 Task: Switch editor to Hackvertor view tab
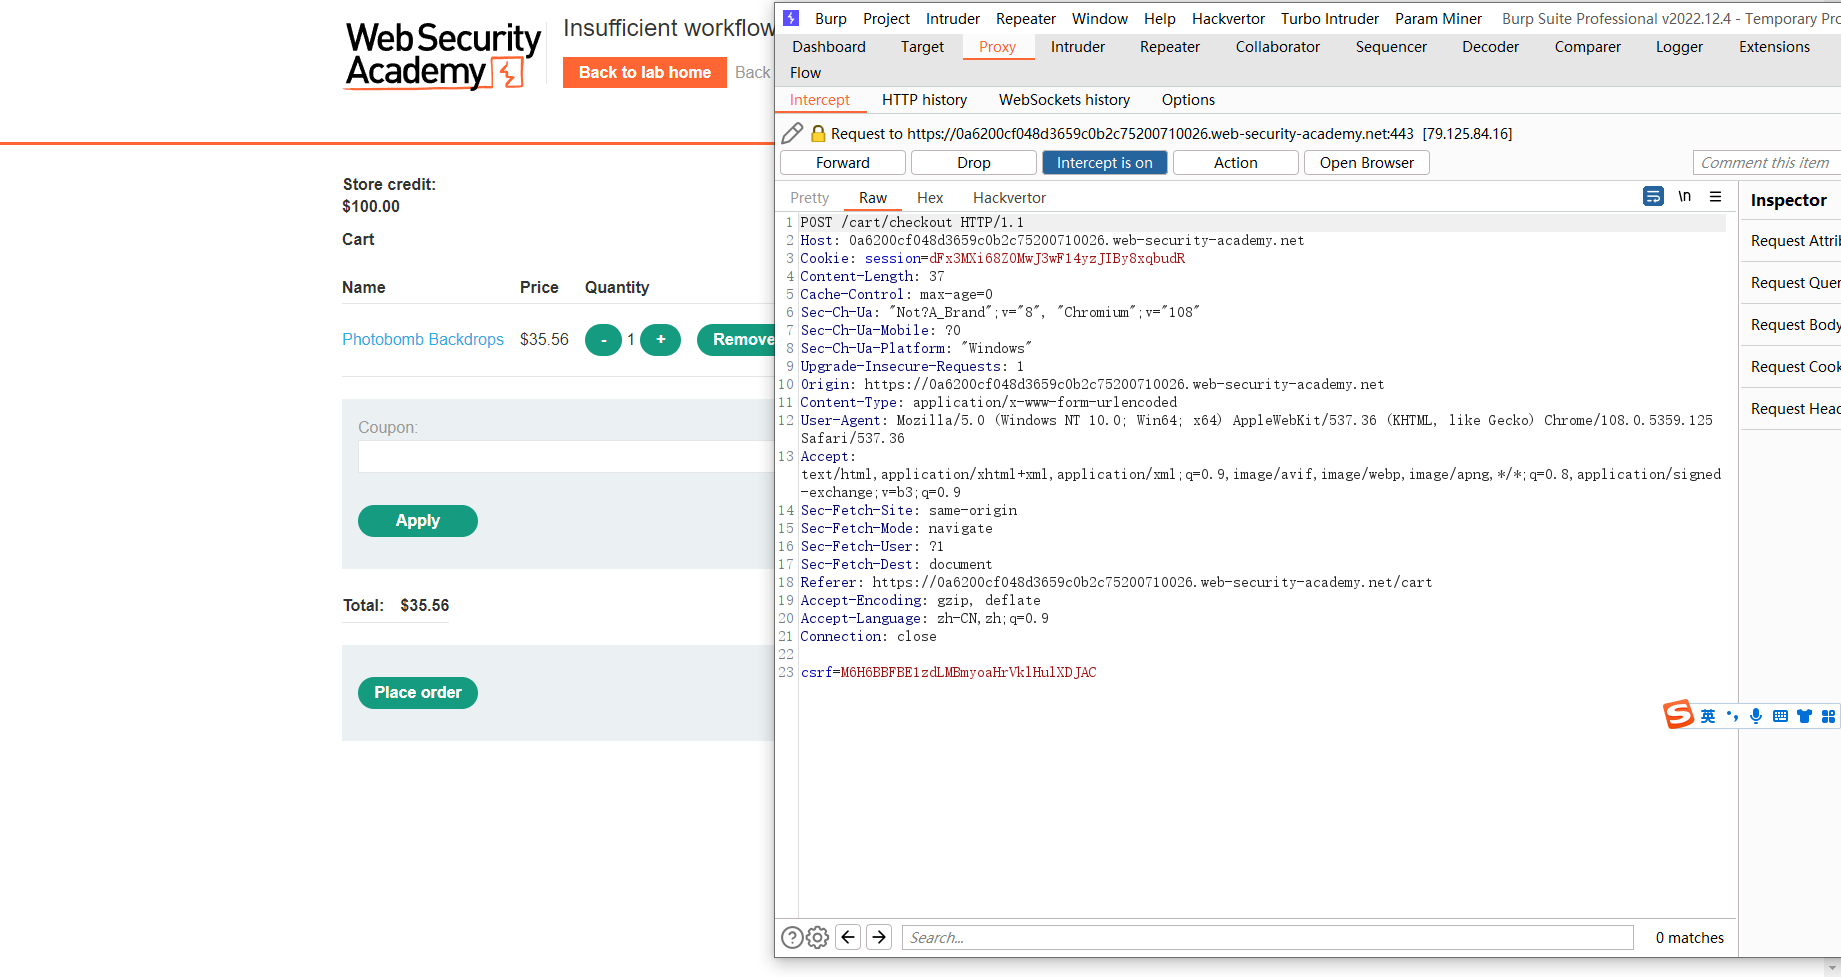click(x=1009, y=198)
